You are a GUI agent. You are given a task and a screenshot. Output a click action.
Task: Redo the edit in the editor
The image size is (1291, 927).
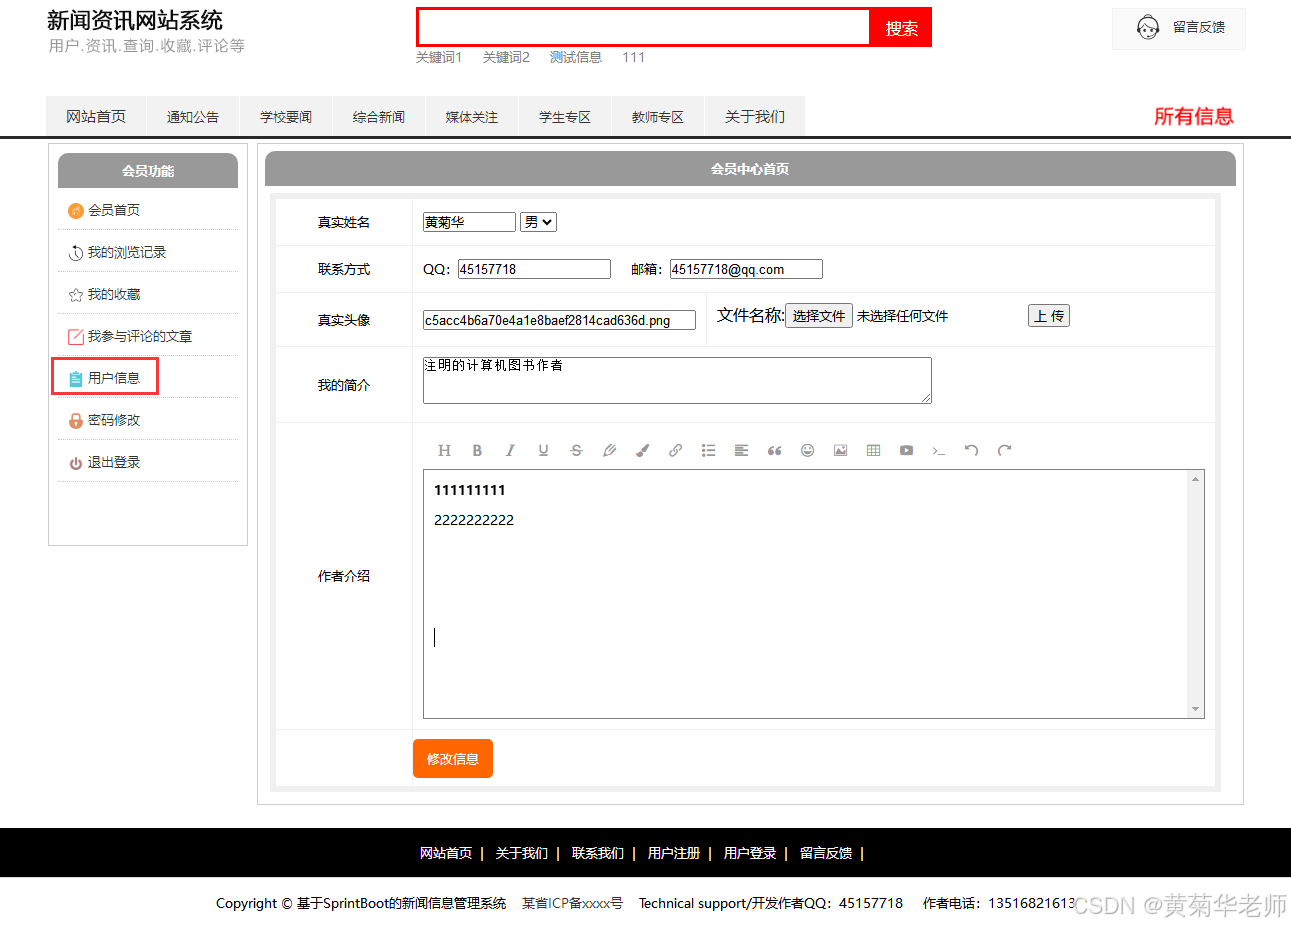click(1004, 450)
